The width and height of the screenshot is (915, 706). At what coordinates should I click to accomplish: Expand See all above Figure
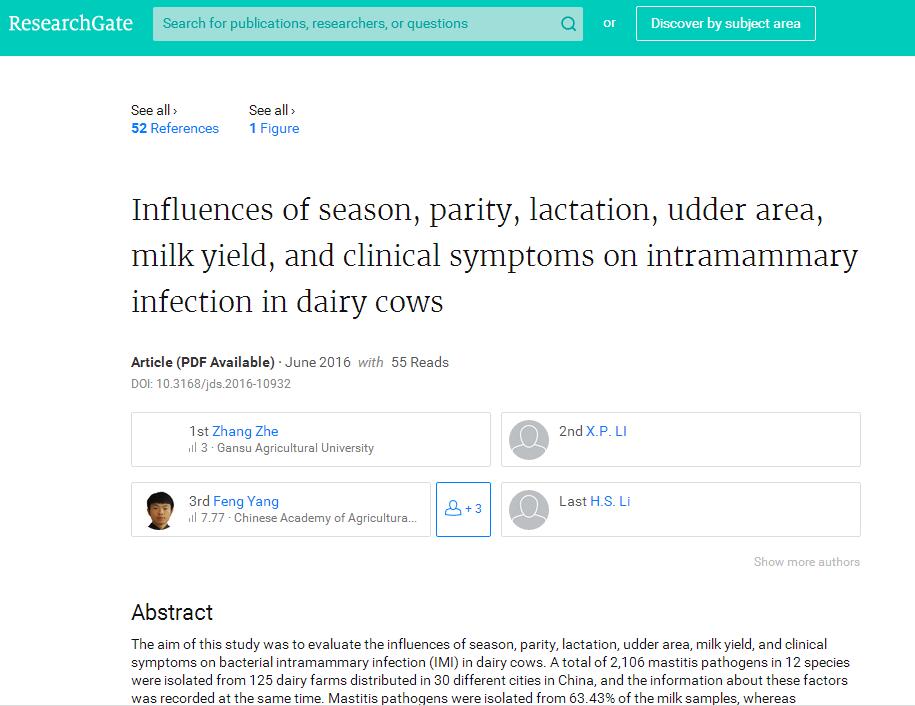coord(272,110)
